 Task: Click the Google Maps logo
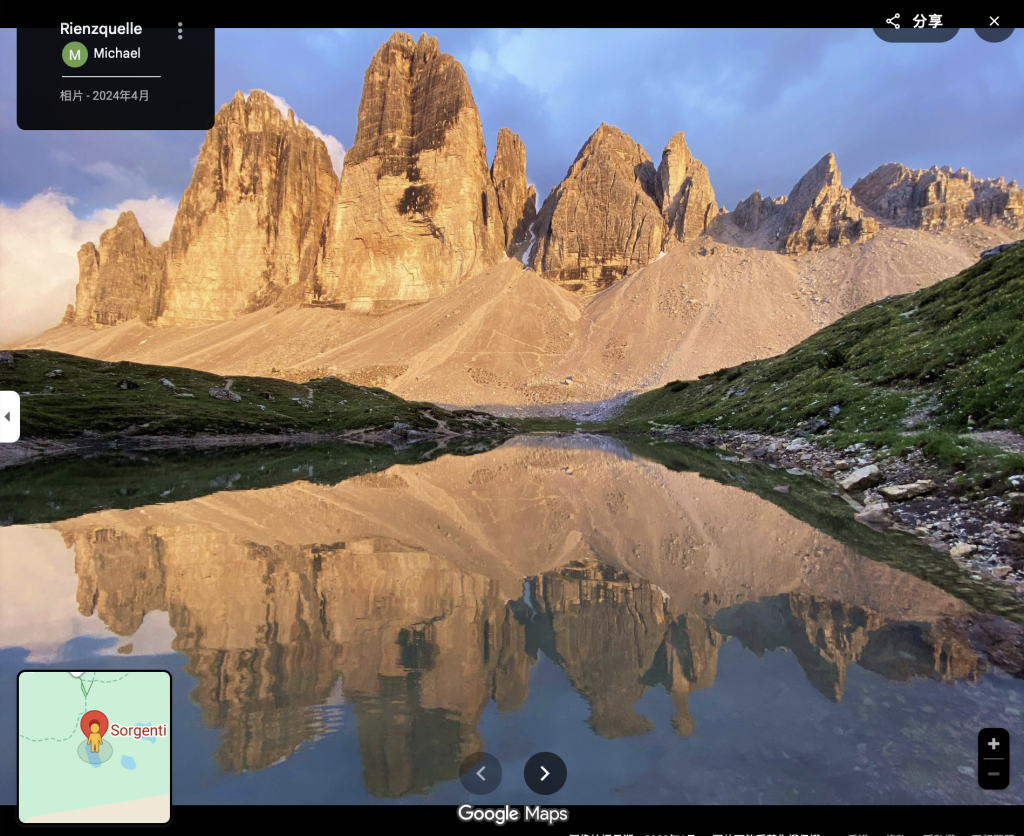[512, 814]
